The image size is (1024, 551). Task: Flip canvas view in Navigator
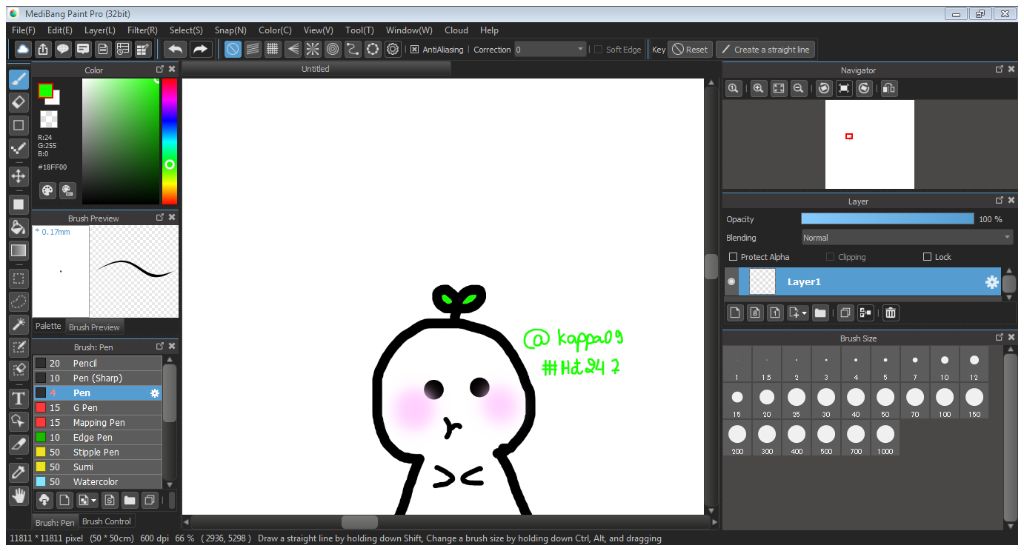888,88
